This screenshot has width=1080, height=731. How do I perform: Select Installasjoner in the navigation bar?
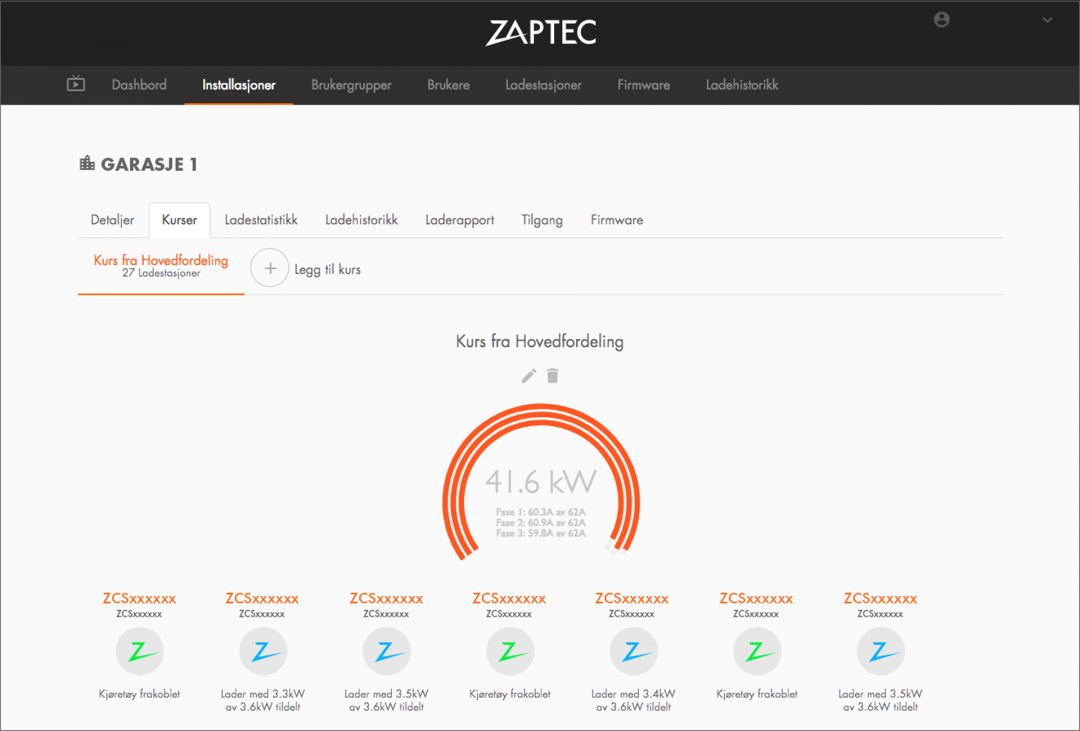239,85
